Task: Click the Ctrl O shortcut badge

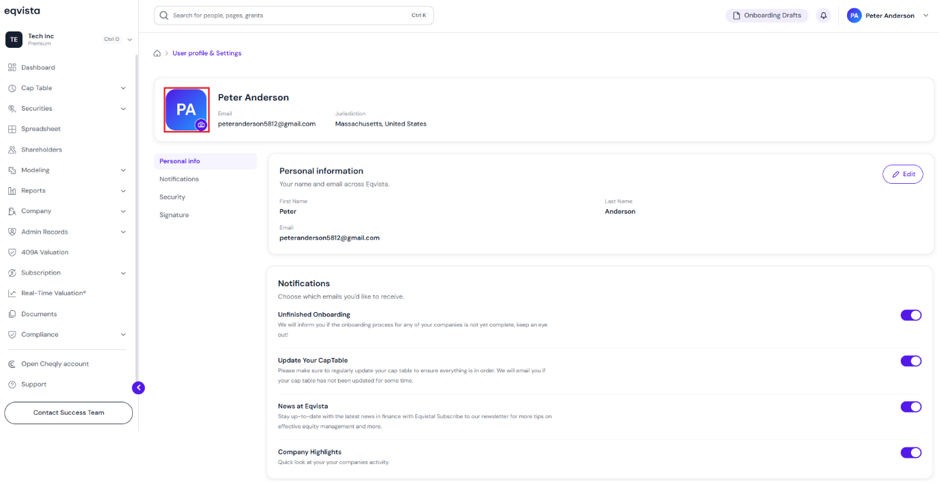Action: click(x=112, y=40)
